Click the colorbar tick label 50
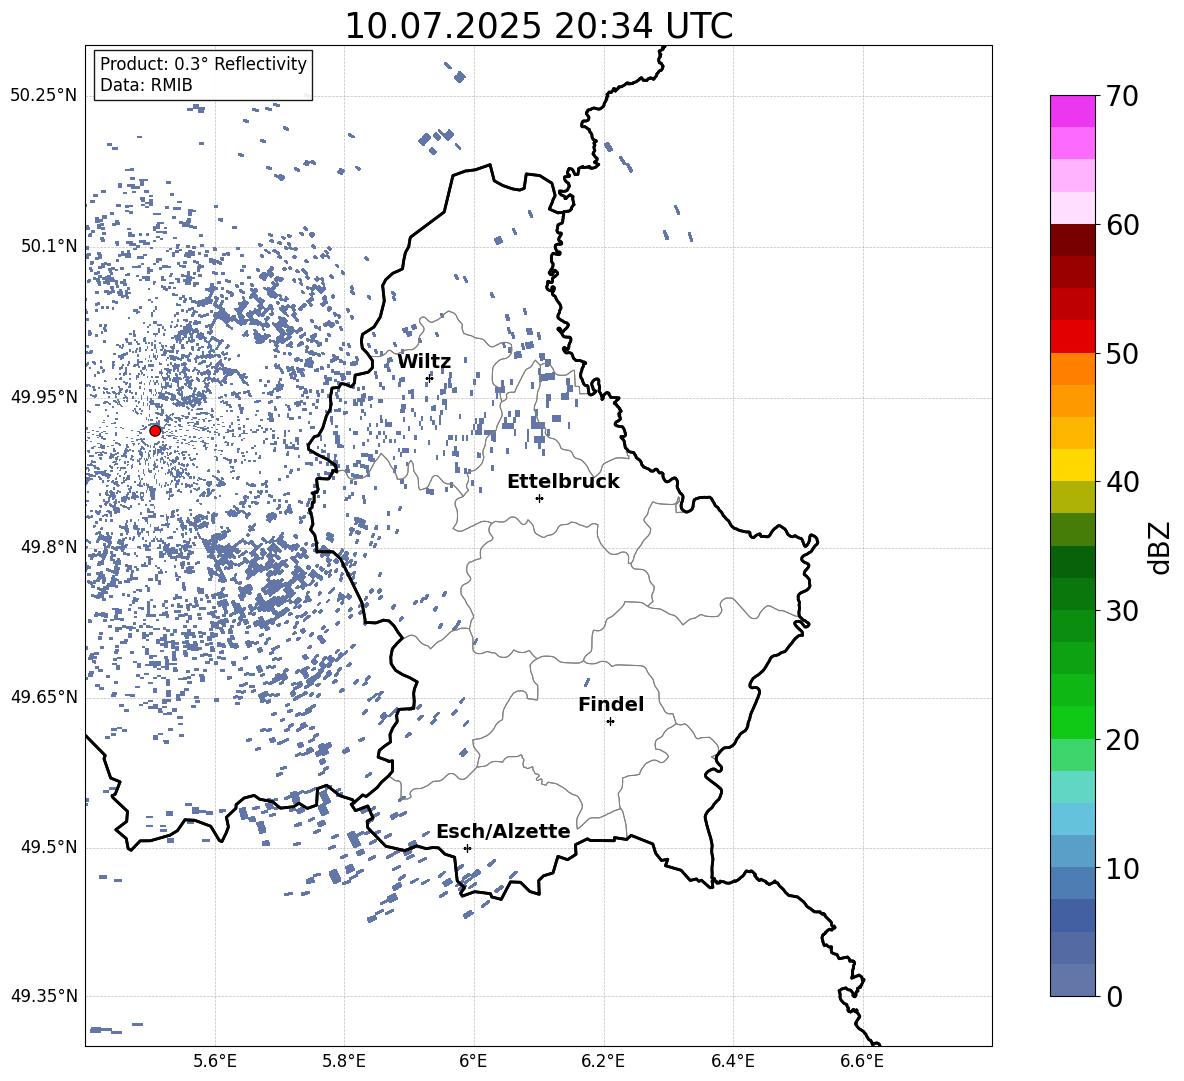 1122,353
